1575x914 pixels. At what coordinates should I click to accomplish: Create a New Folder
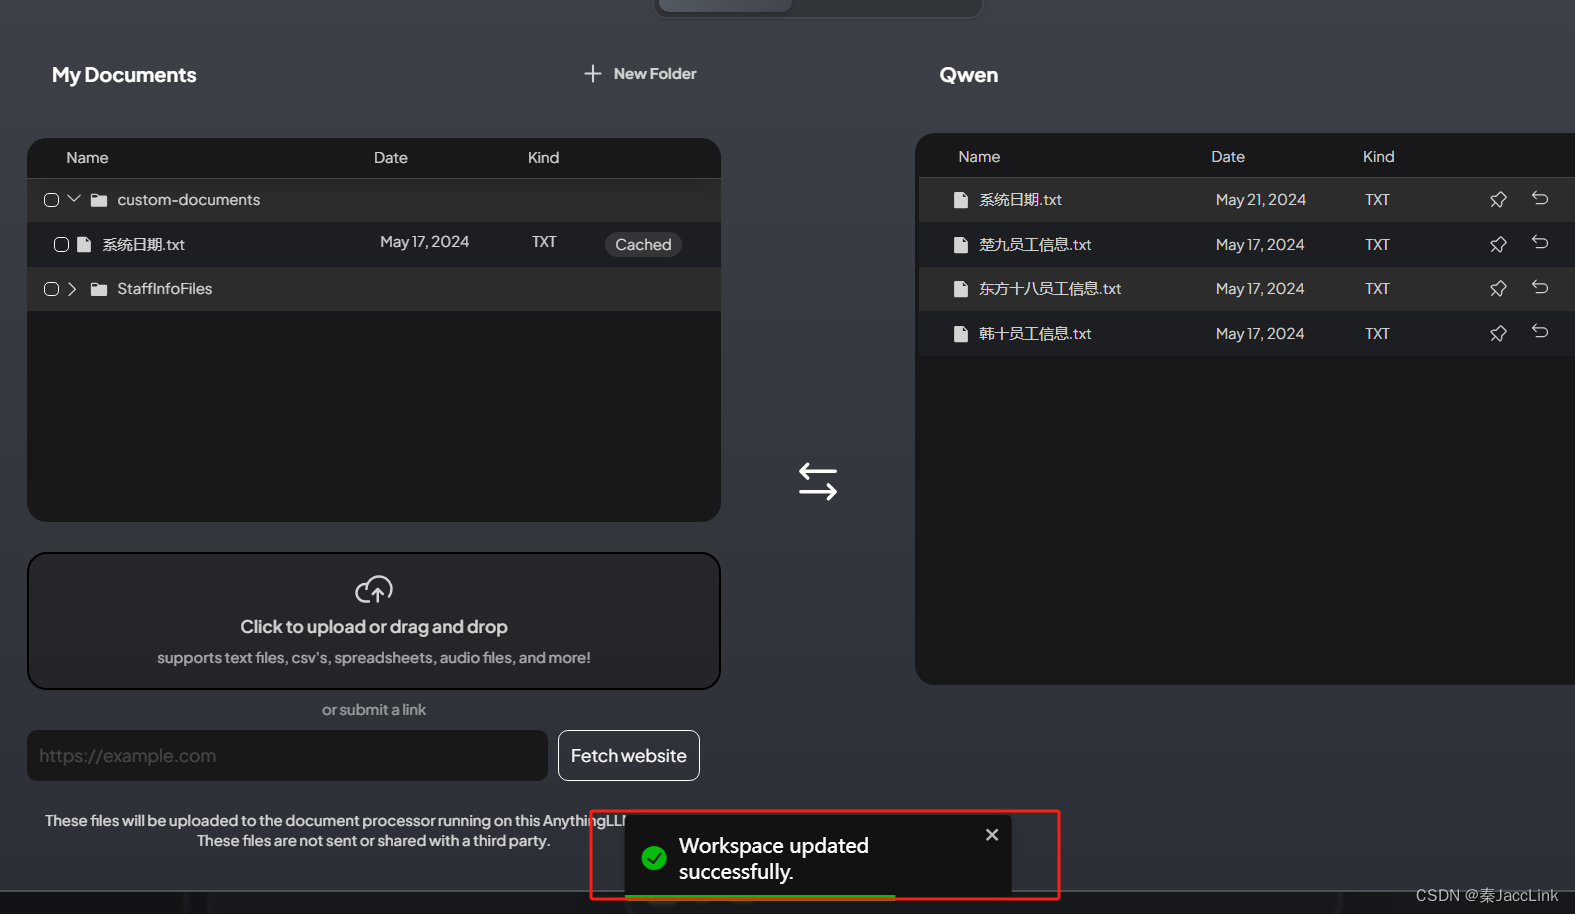click(640, 74)
